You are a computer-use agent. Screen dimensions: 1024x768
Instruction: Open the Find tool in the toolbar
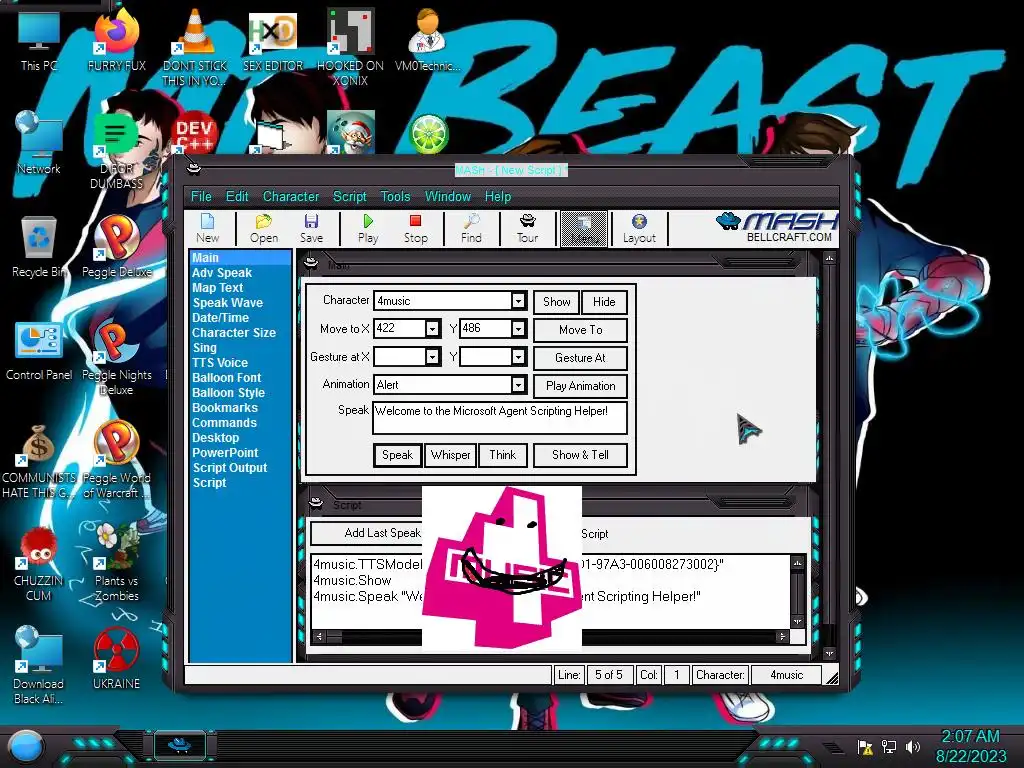point(471,229)
